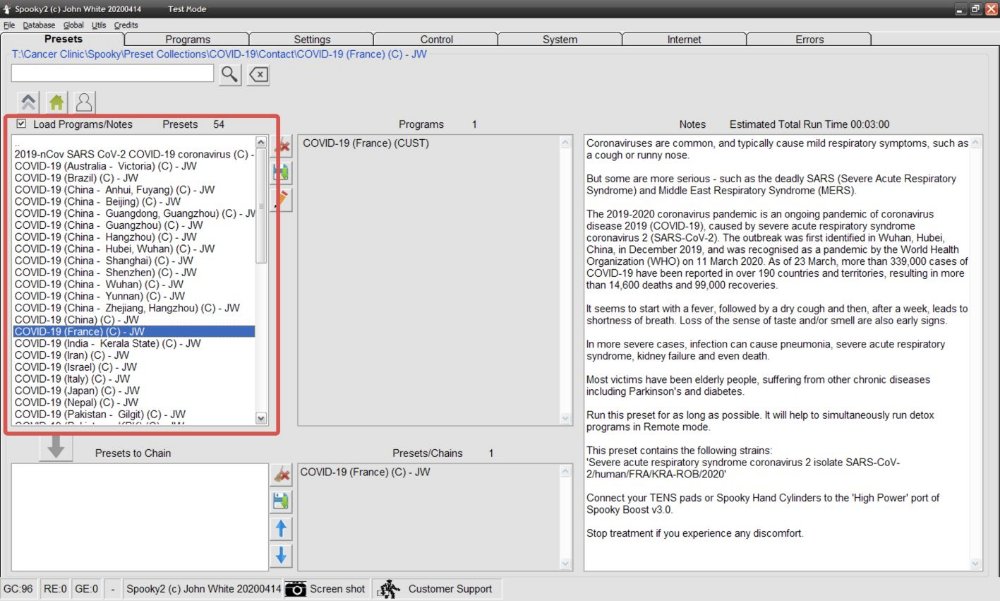Click the magnifying glass search icon
The height and width of the screenshot is (601, 1000).
[230, 74]
